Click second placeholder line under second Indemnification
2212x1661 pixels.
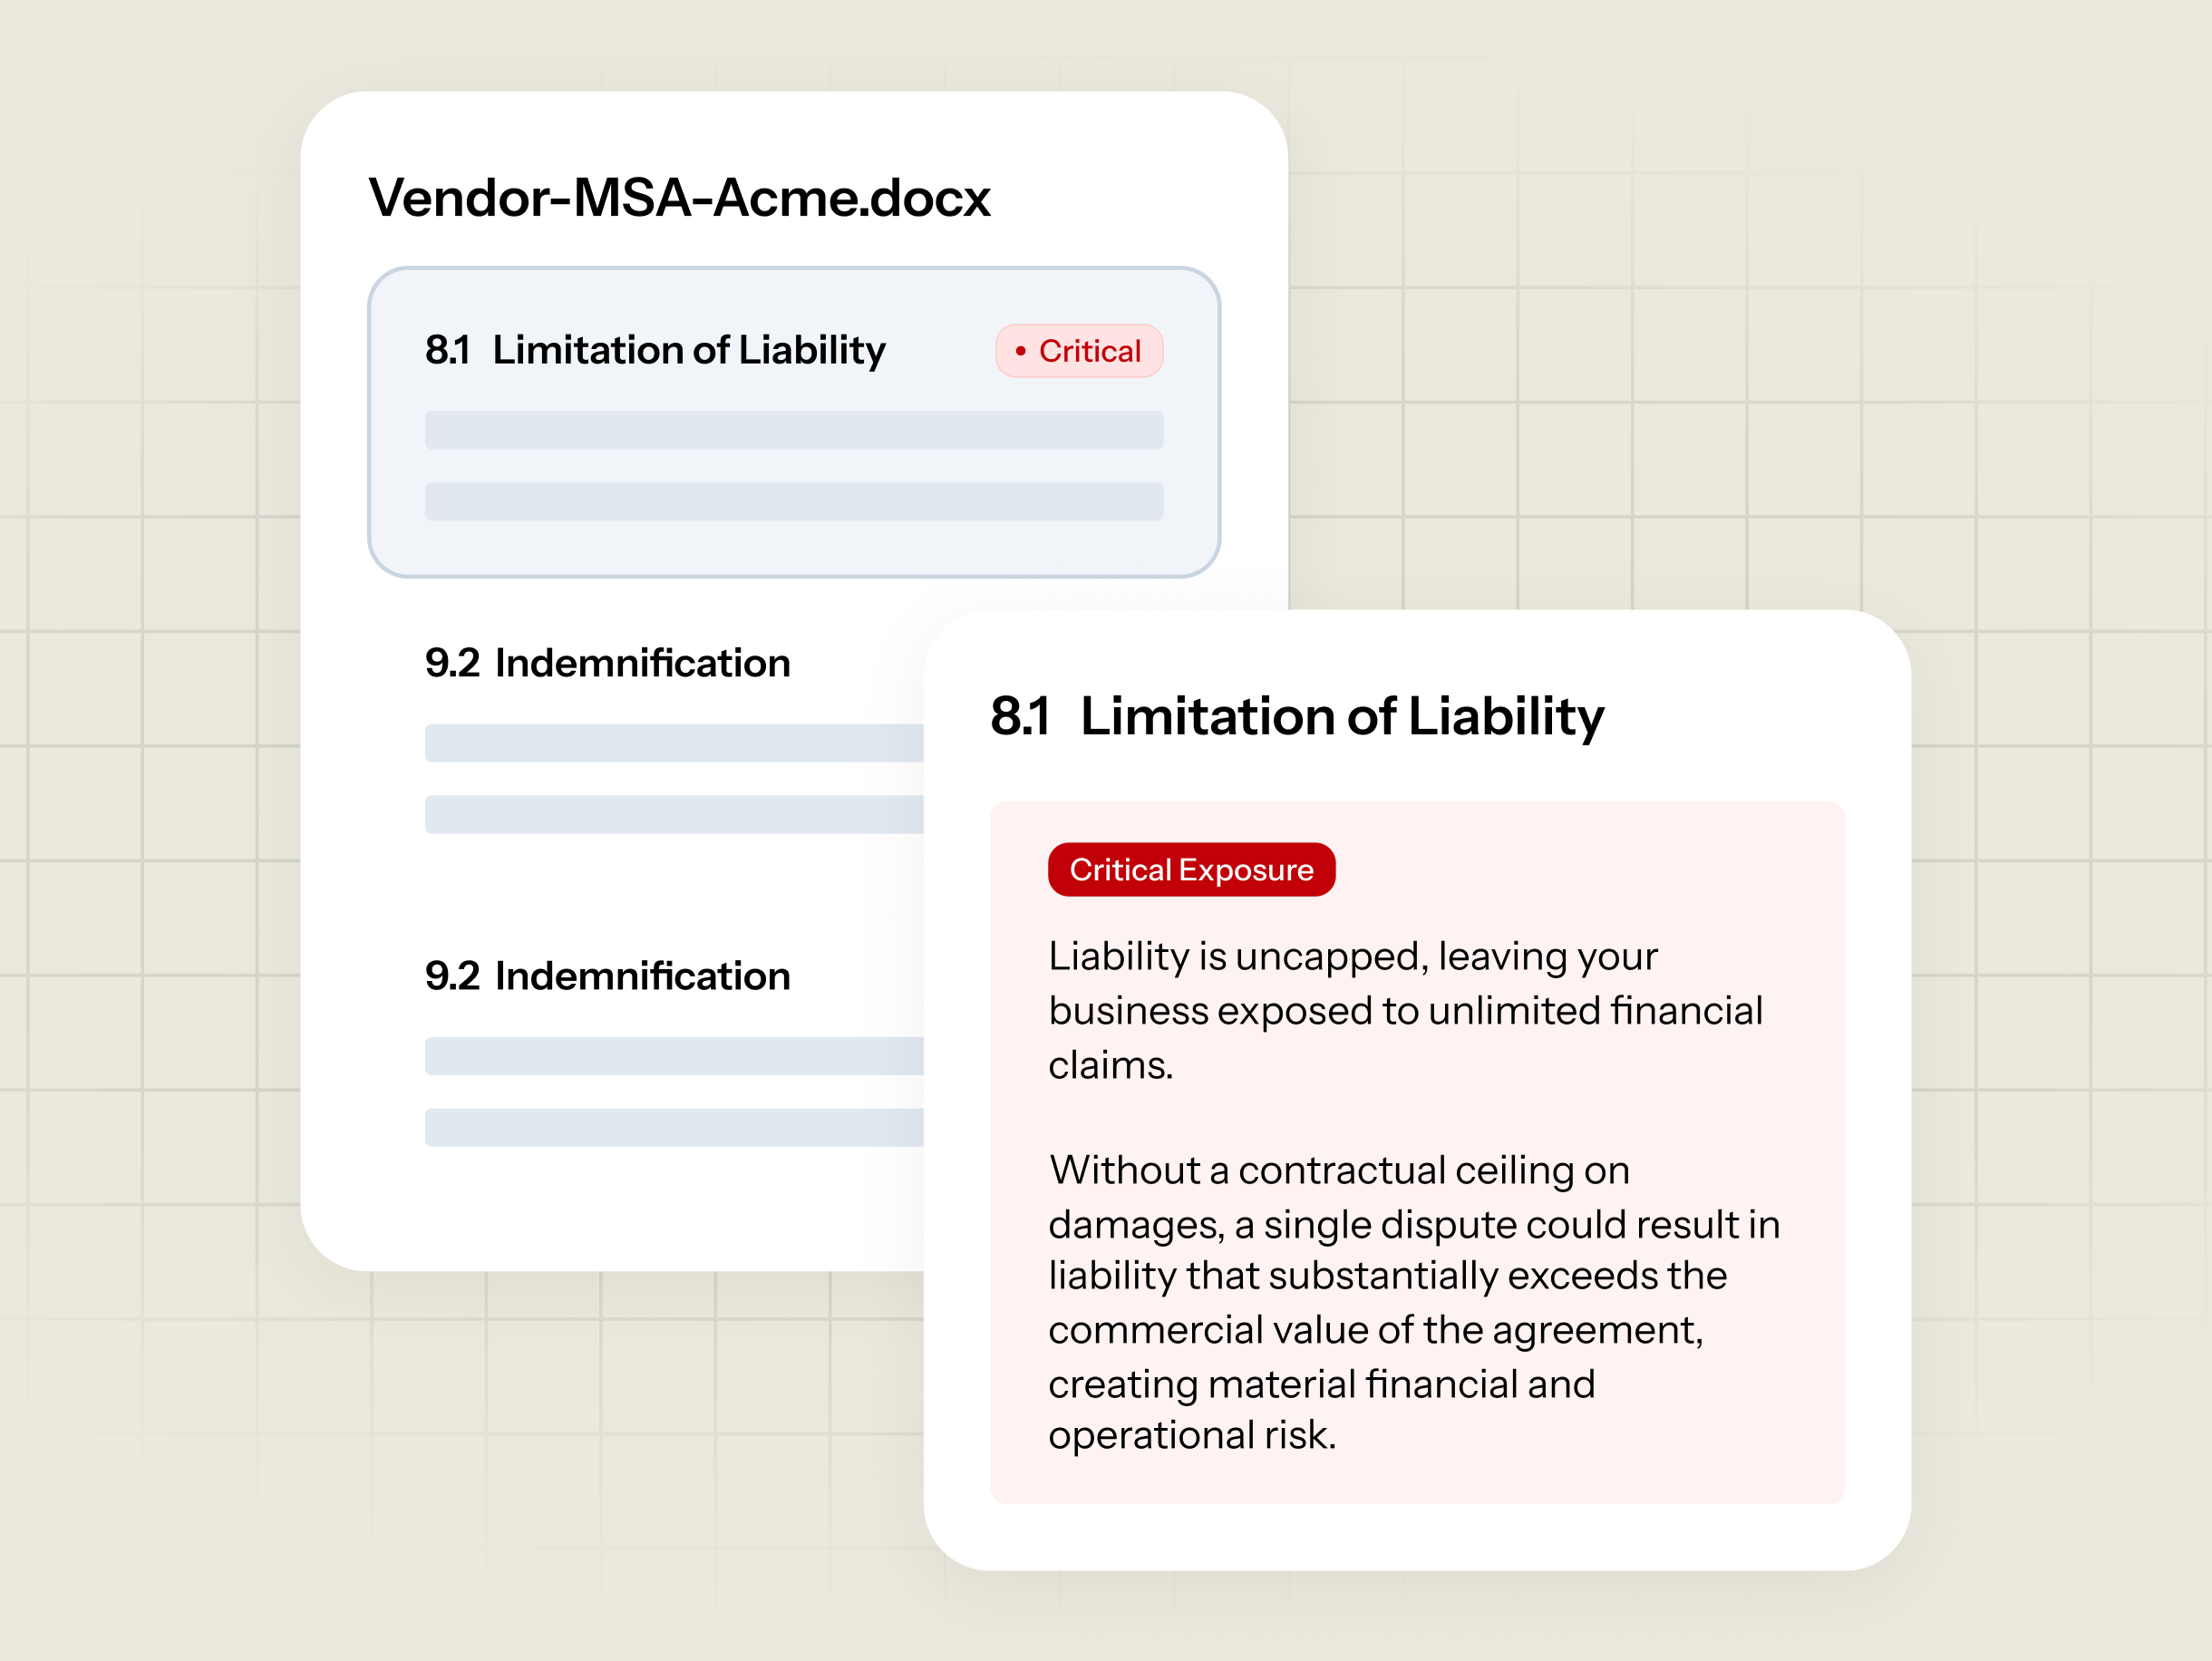[x=674, y=1128]
